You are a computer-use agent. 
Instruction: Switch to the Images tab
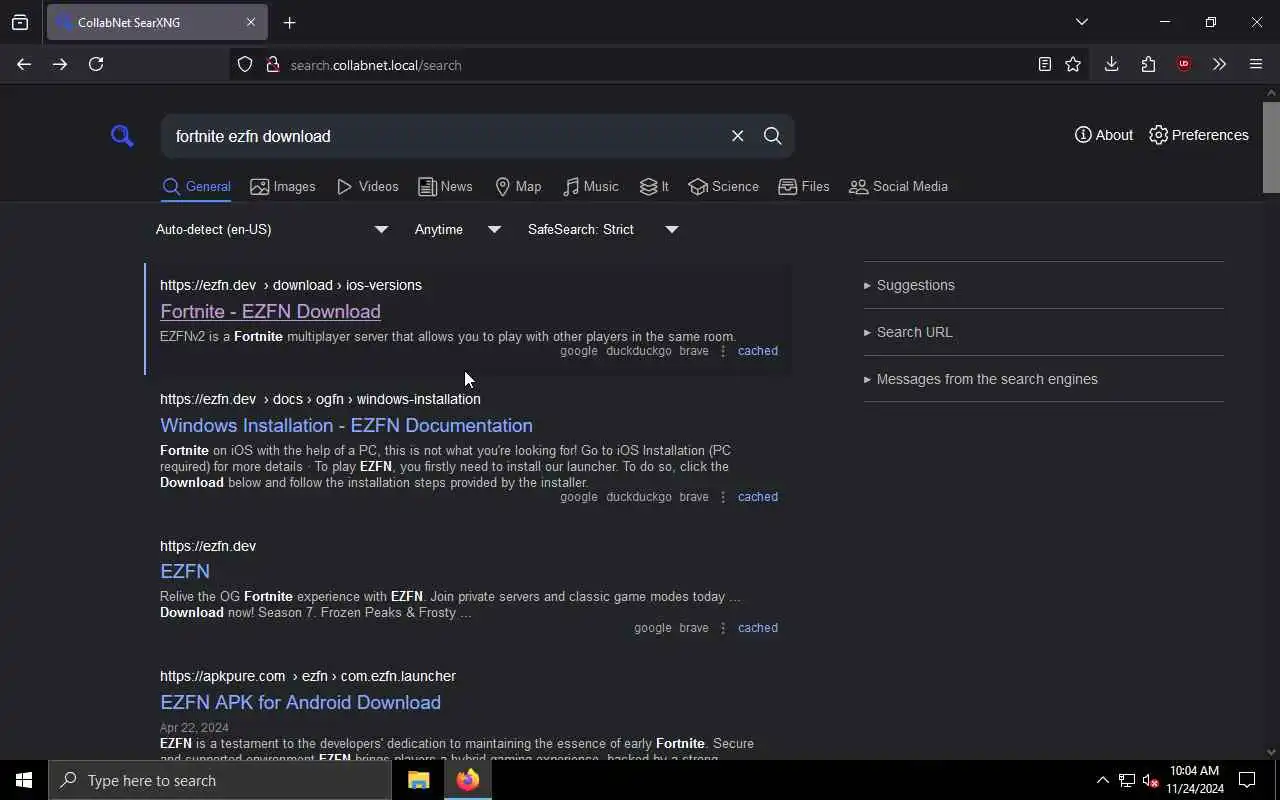[283, 187]
